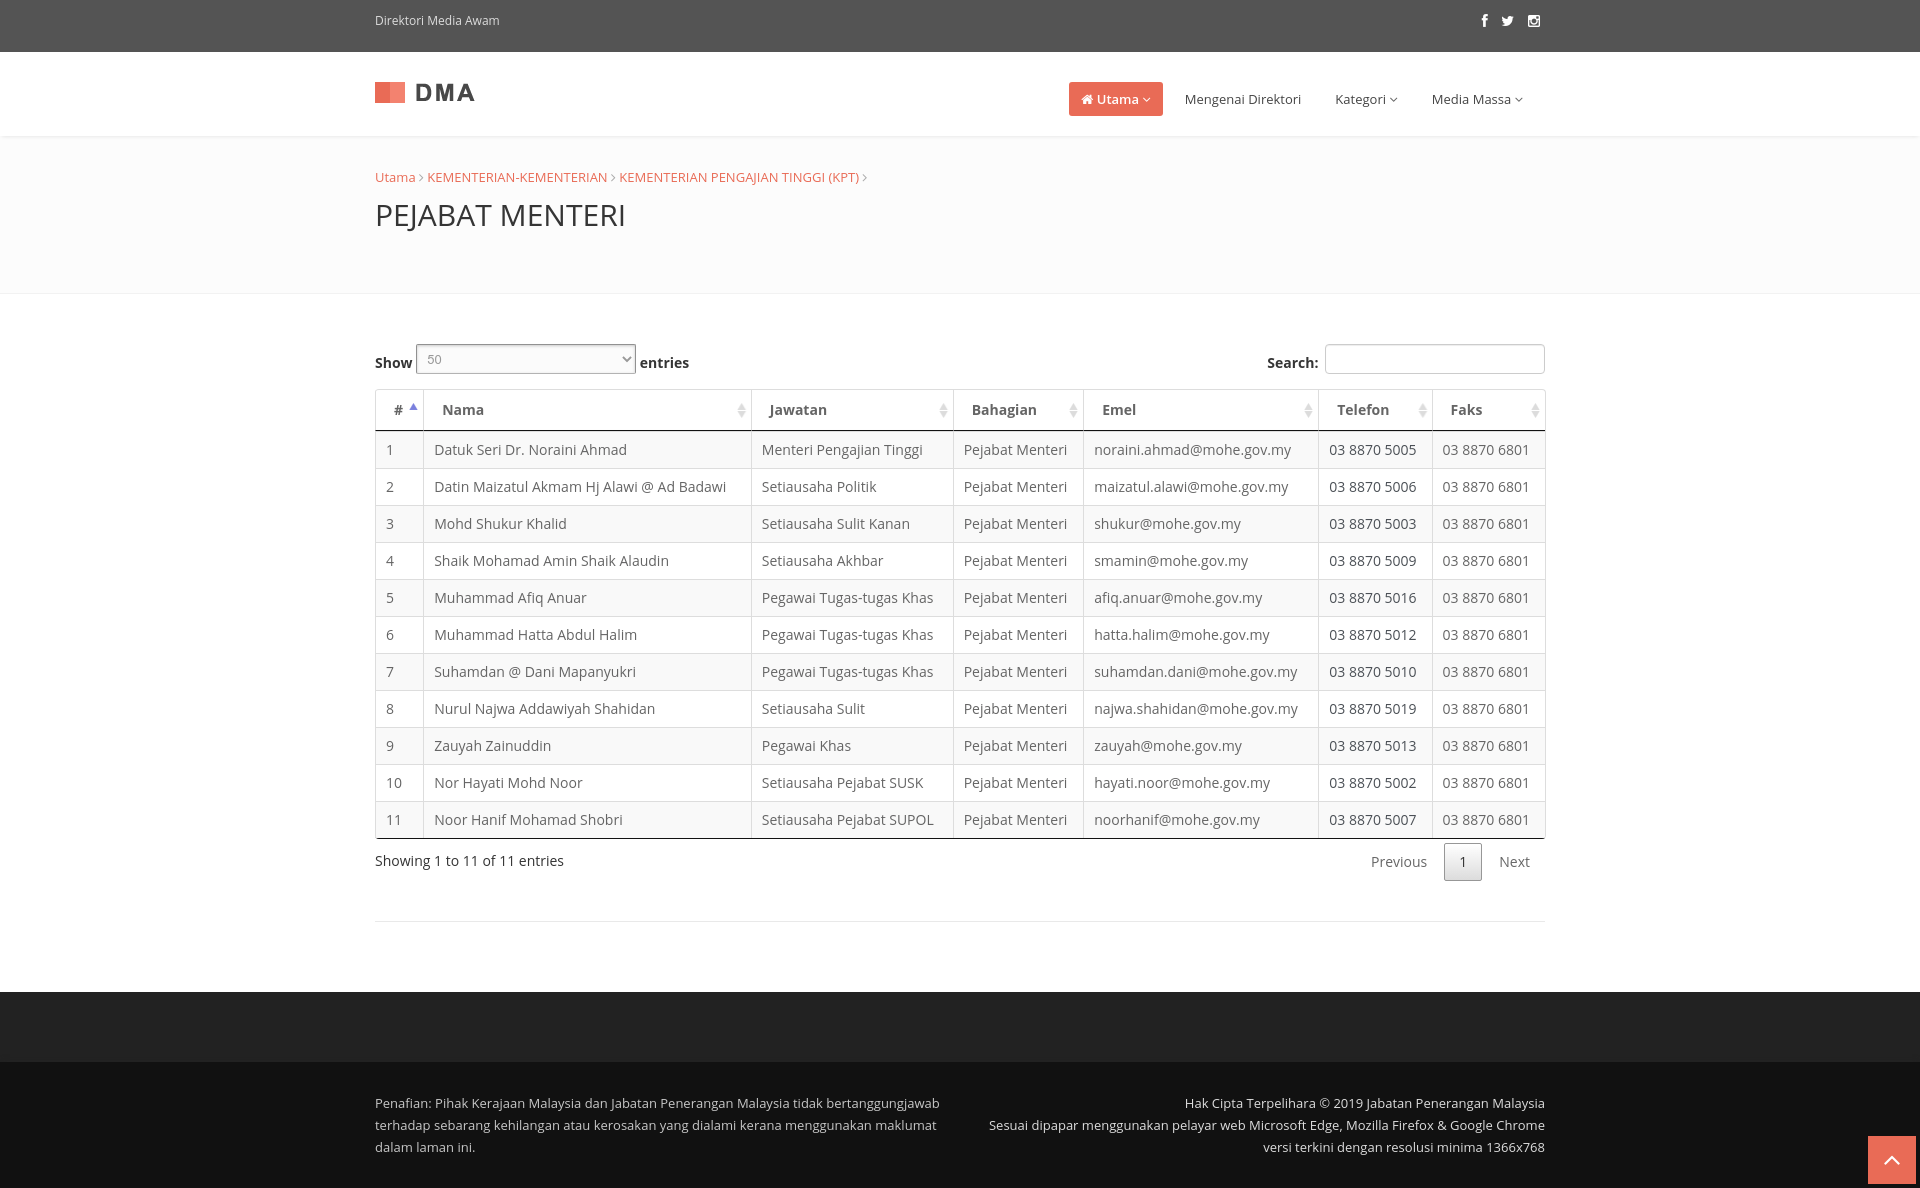The height and width of the screenshot is (1188, 1920).
Task: Open the Twitter social icon
Action: [x=1507, y=21]
